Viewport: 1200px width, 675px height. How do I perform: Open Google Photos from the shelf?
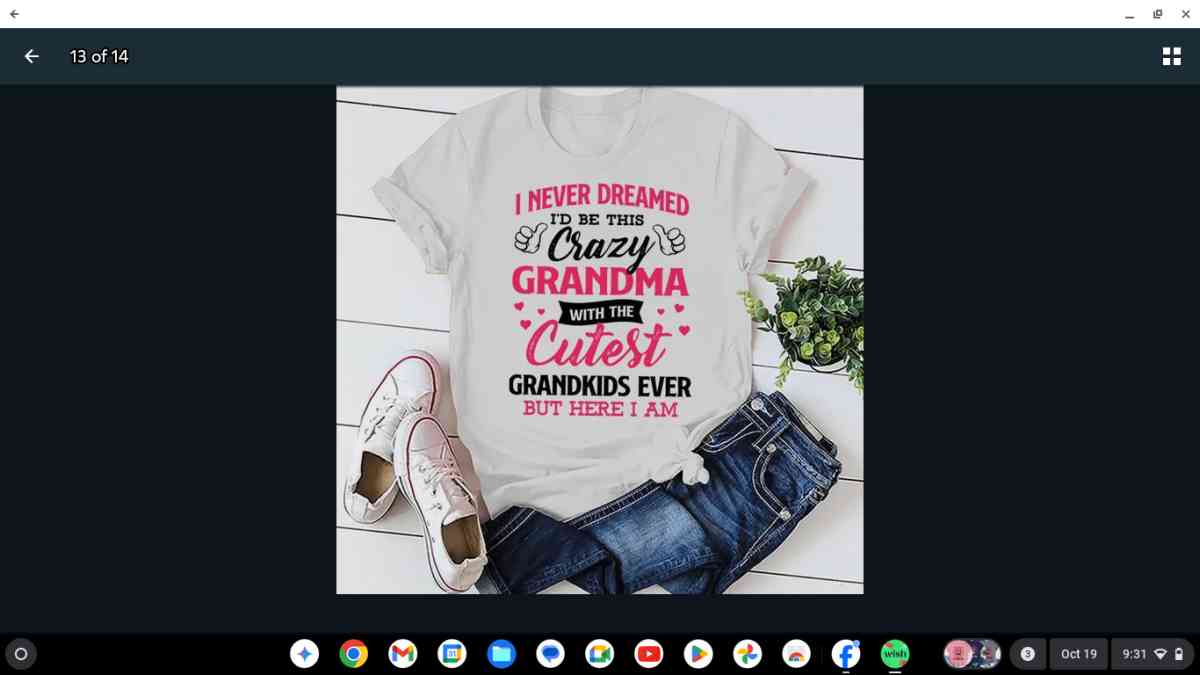pyautogui.click(x=747, y=654)
